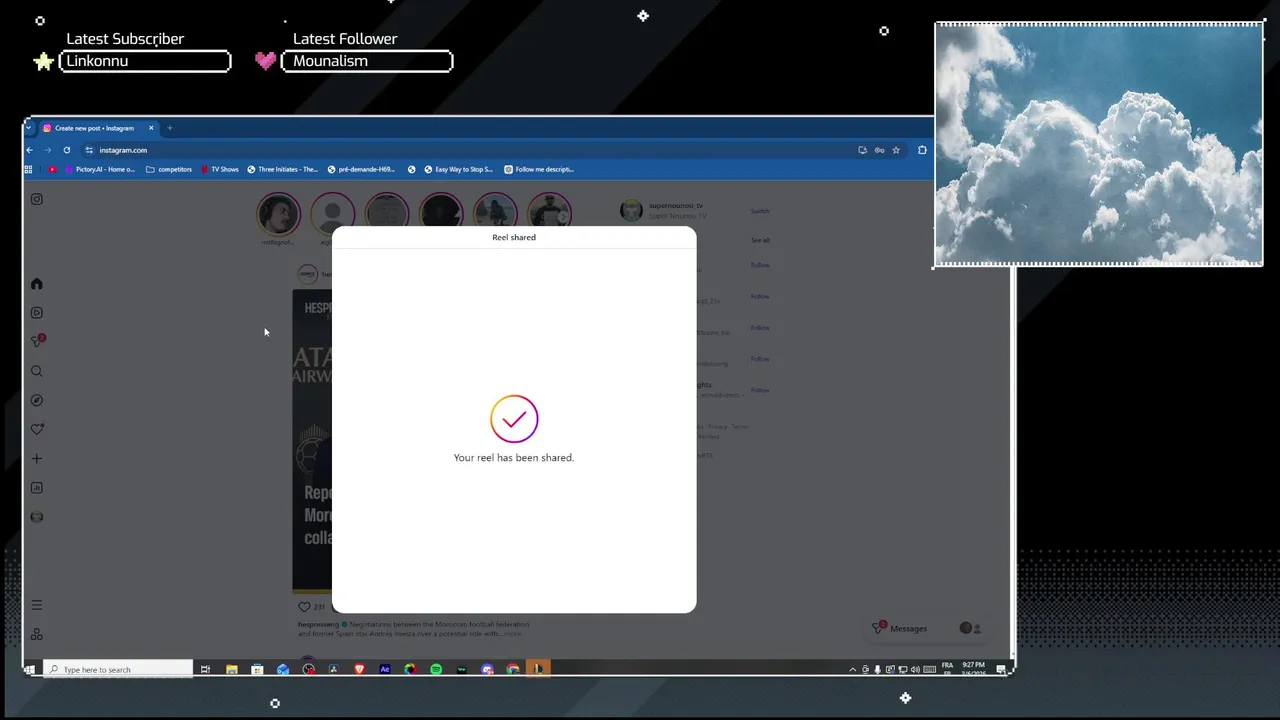Open the browser Extensions puzzle icon

pyautogui.click(x=922, y=150)
